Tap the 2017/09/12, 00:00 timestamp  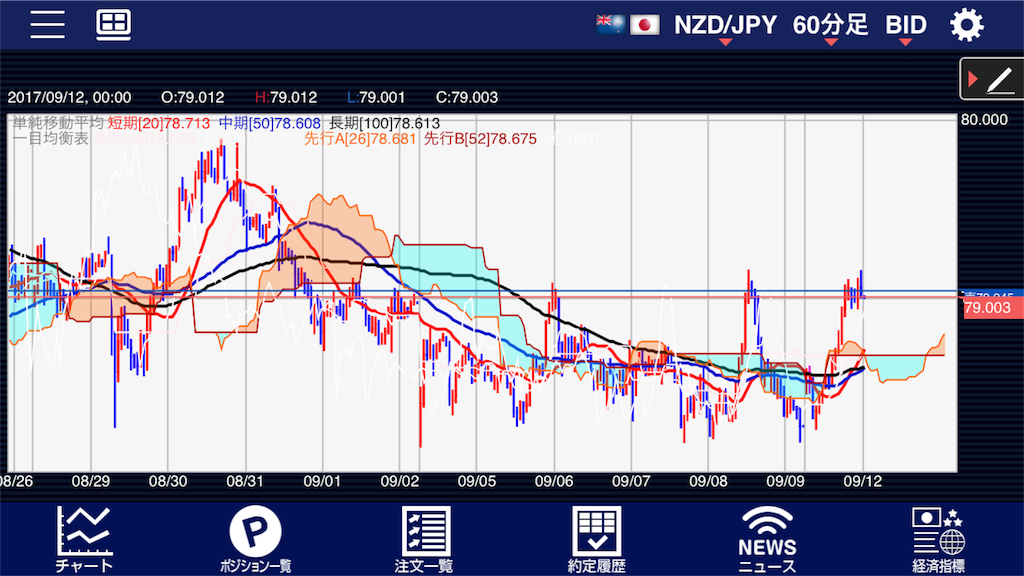point(69,98)
